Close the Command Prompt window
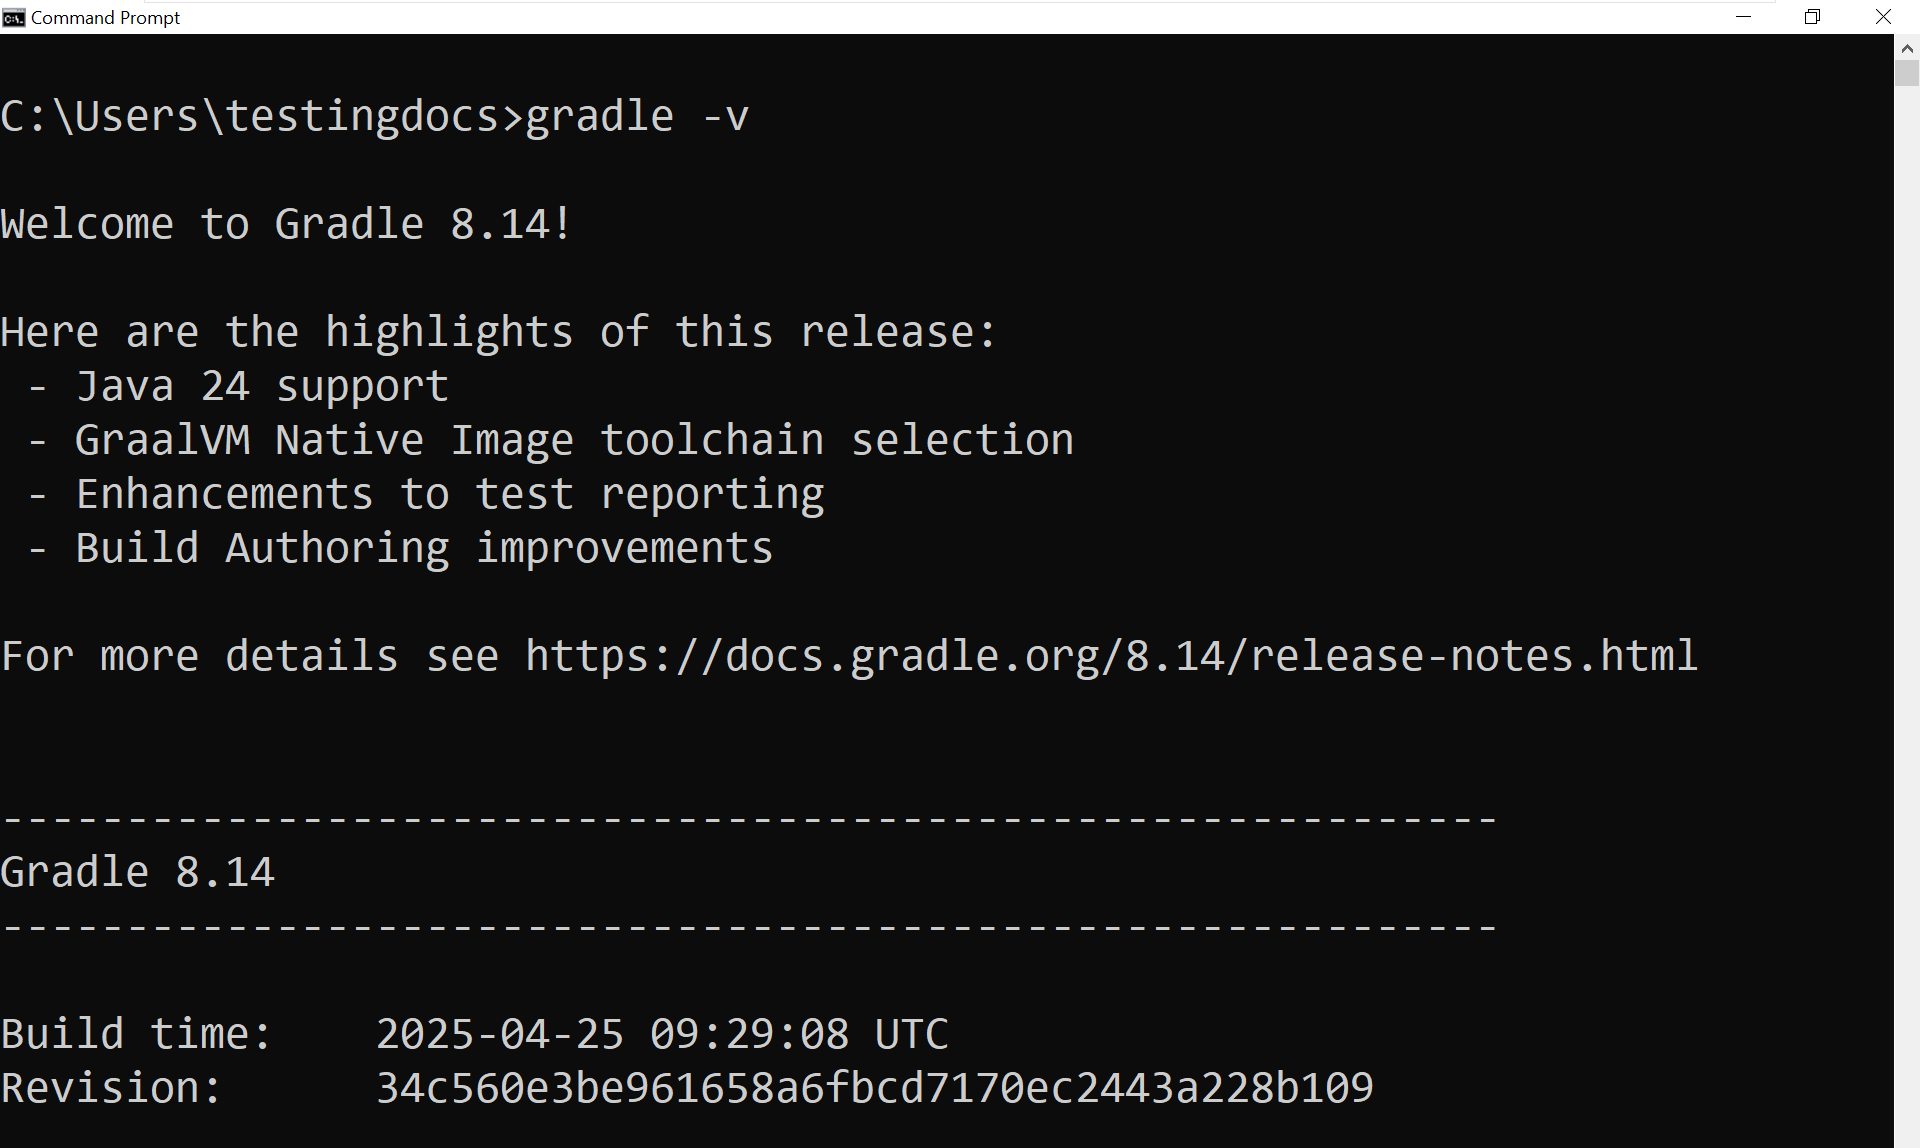Screen dimensions: 1920x1148 pyautogui.click(x=1882, y=17)
